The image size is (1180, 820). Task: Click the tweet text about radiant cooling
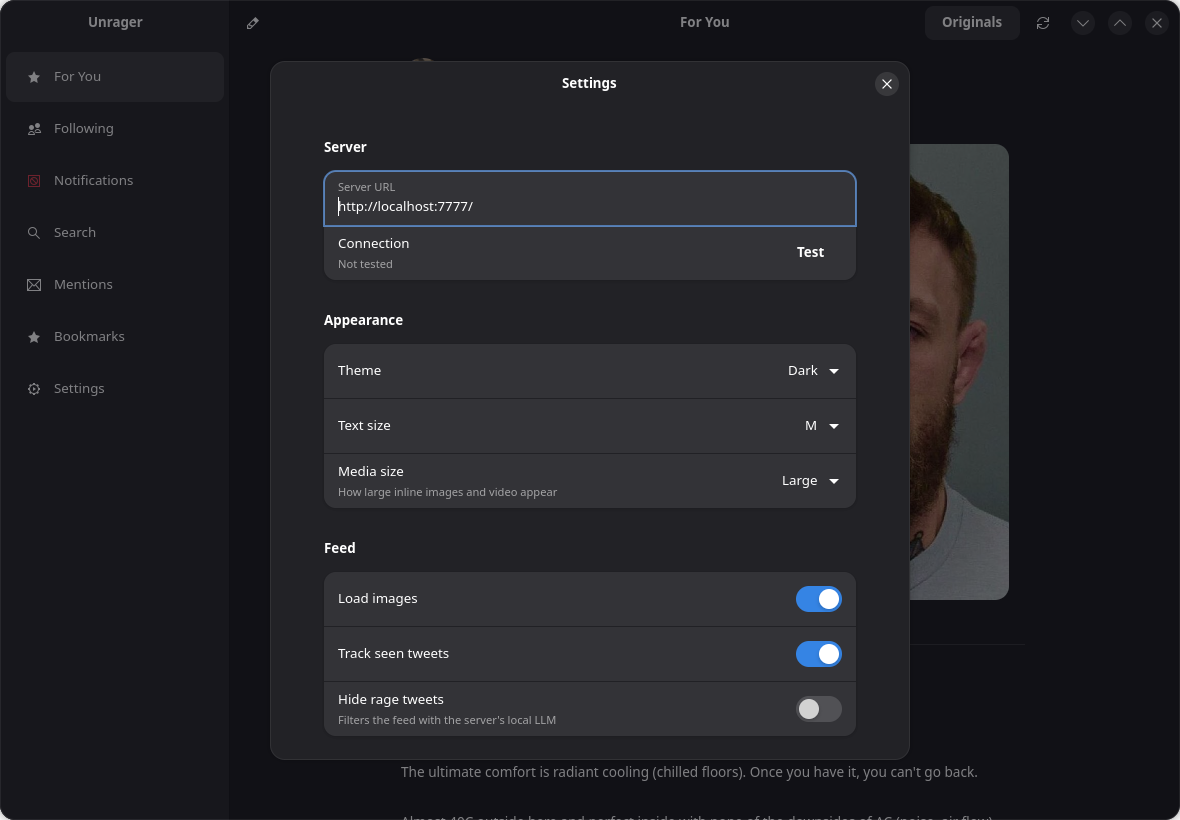[x=689, y=772]
